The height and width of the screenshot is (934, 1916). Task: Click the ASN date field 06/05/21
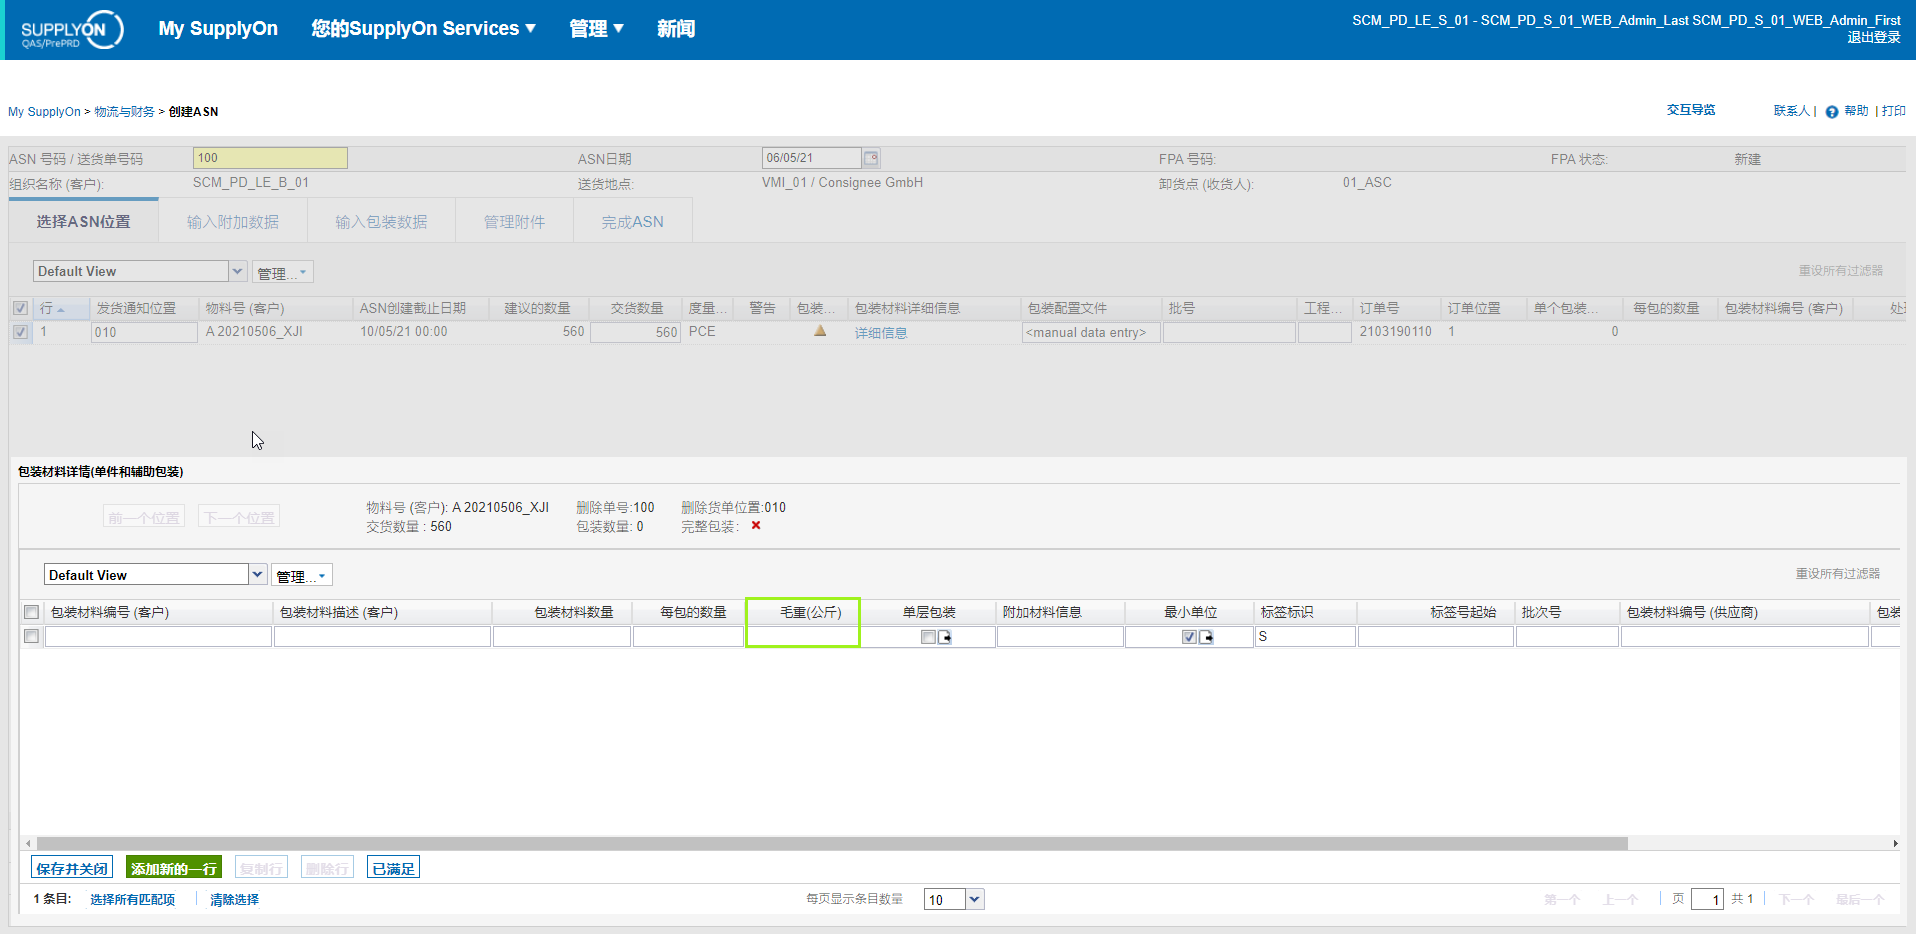(811, 158)
